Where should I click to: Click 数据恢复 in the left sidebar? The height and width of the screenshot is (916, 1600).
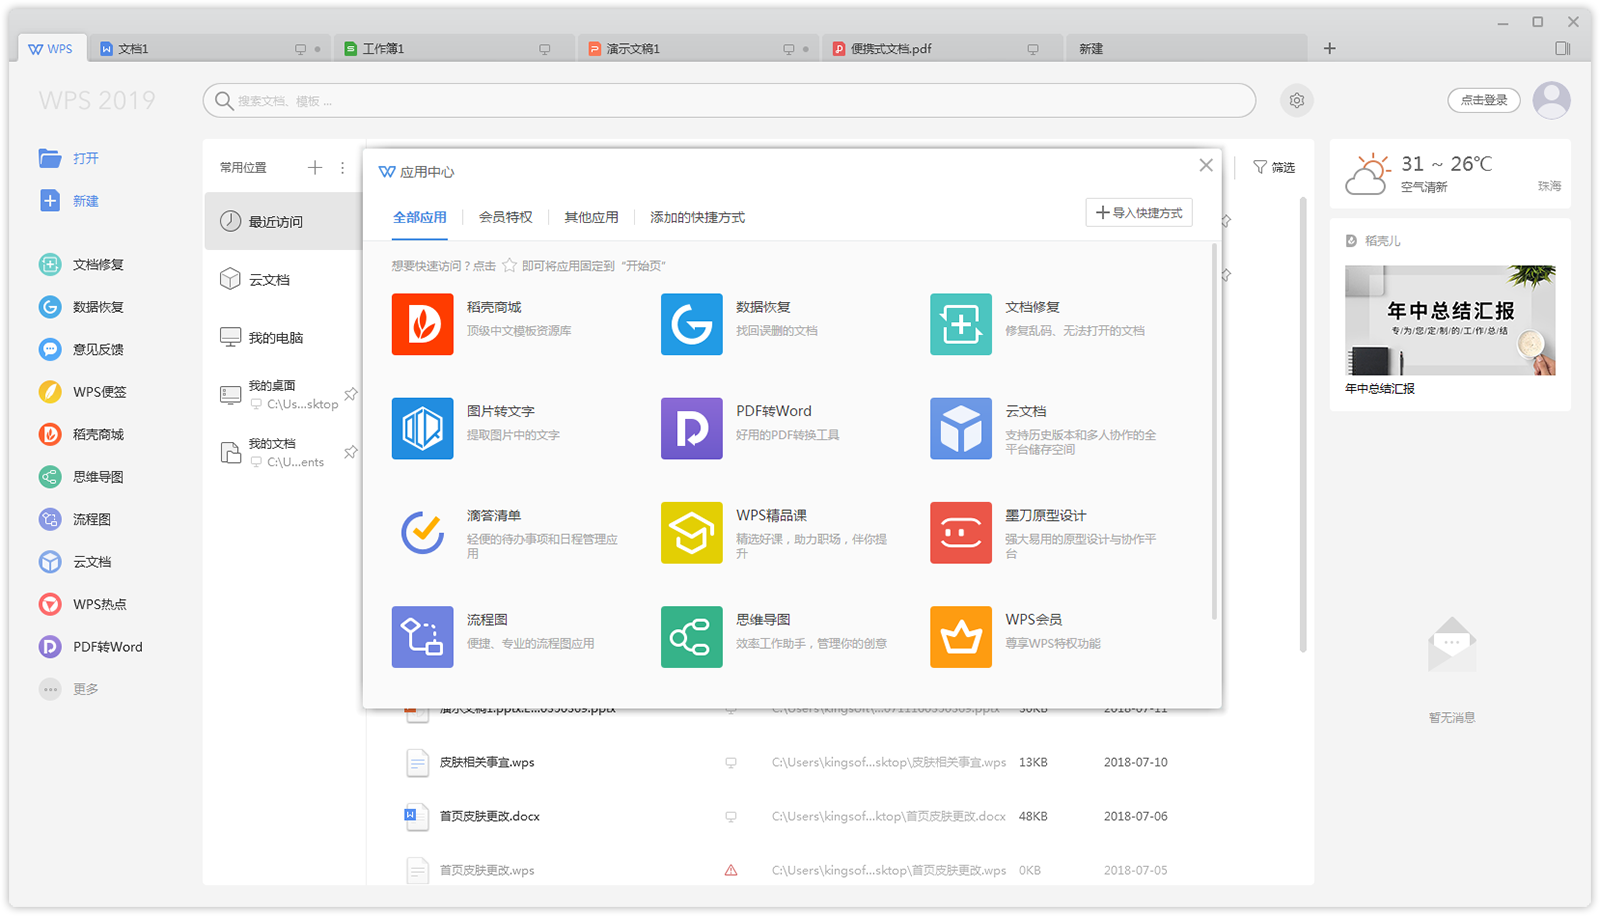82,307
